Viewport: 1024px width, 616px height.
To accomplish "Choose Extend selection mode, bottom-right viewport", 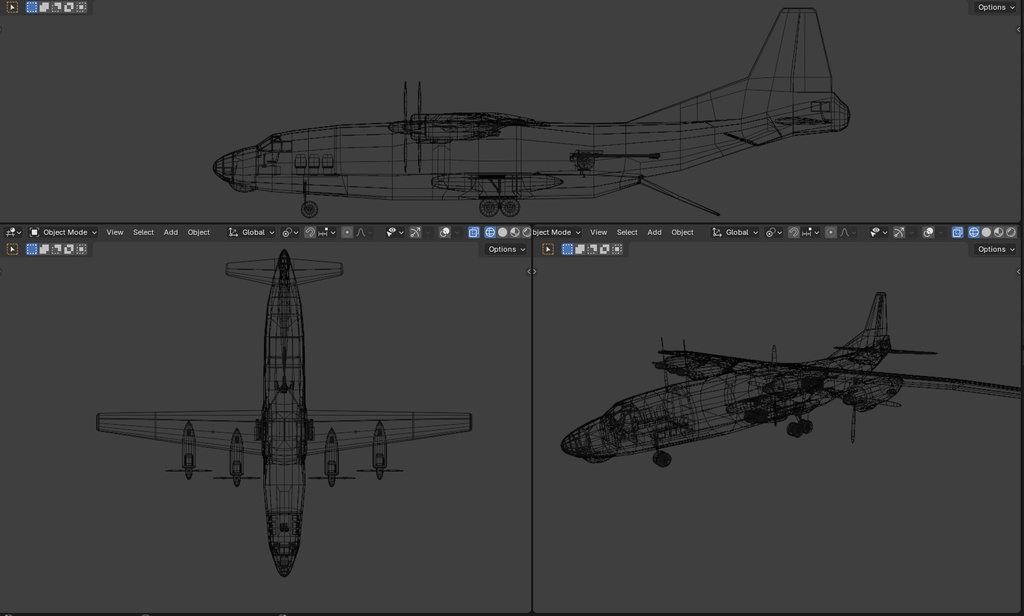I will (580, 249).
